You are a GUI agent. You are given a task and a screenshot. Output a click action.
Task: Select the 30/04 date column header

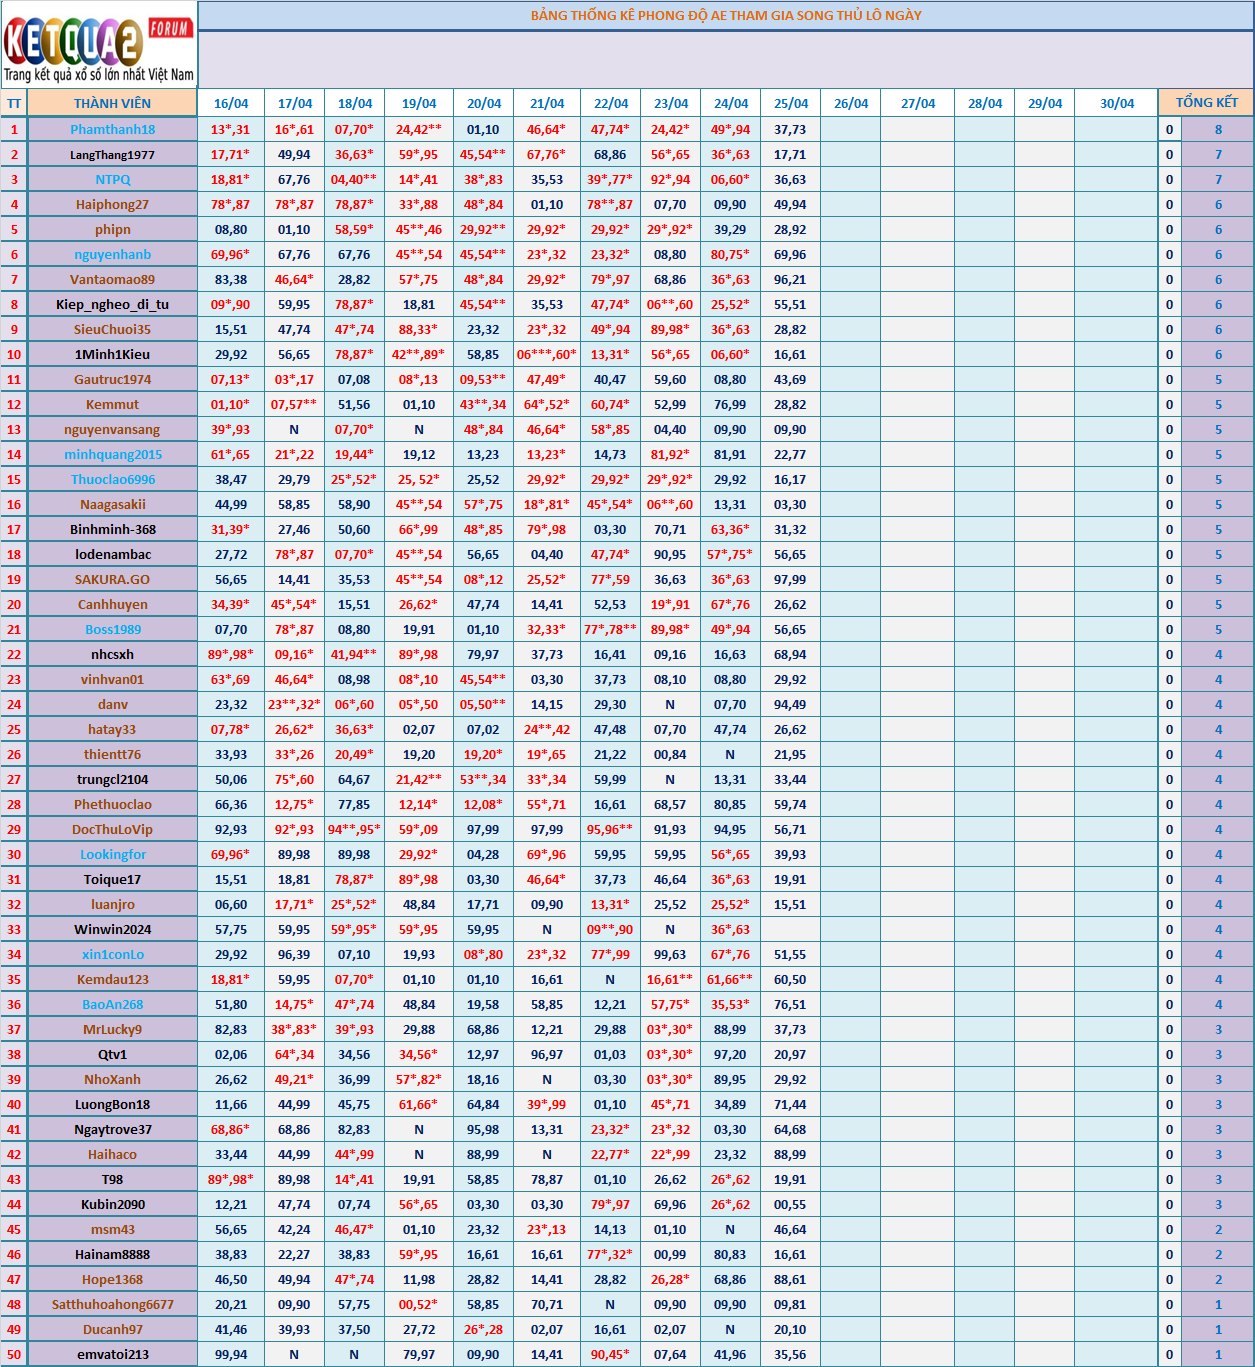[1116, 104]
